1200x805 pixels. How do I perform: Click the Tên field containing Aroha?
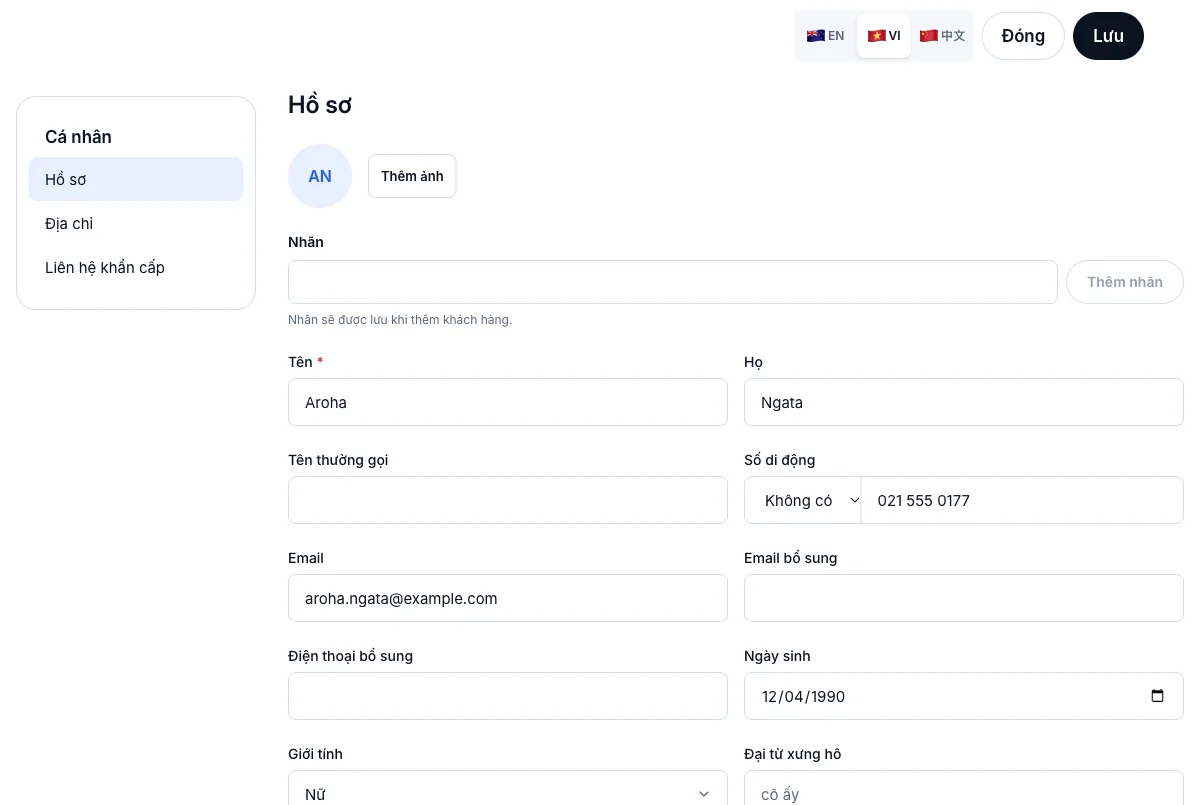tap(508, 402)
